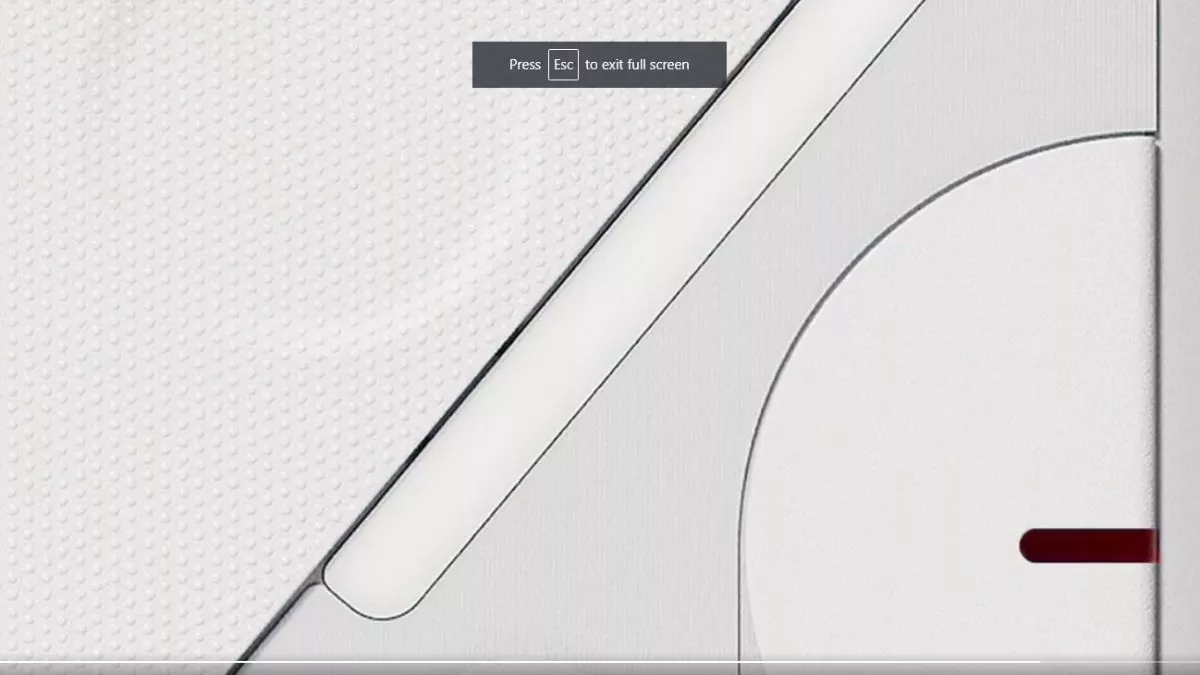Click the "to exit full screen" text
This screenshot has width=1200, height=675.
coord(637,65)
